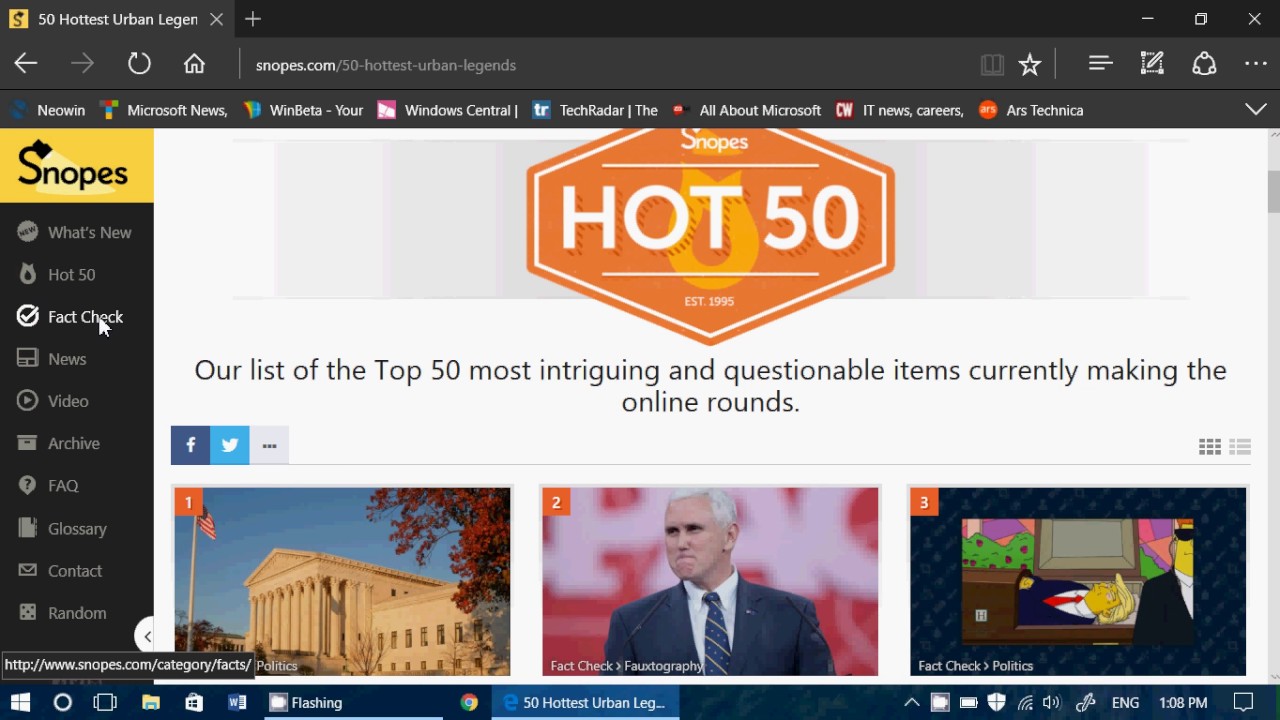This screenshot has height=720, width=1280.
Task: Add page to favorites with star icon
Action: pyautogui.click(x=1030, y=65)
